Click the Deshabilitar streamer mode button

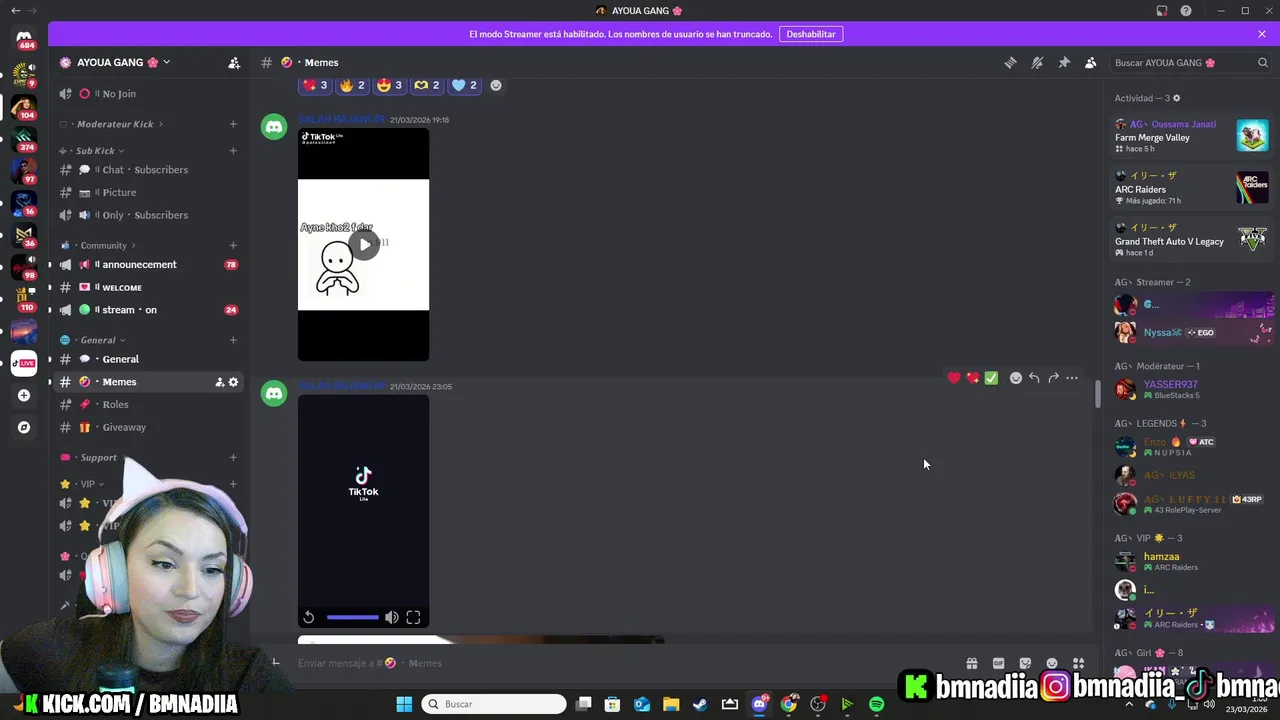pos(811,34)
